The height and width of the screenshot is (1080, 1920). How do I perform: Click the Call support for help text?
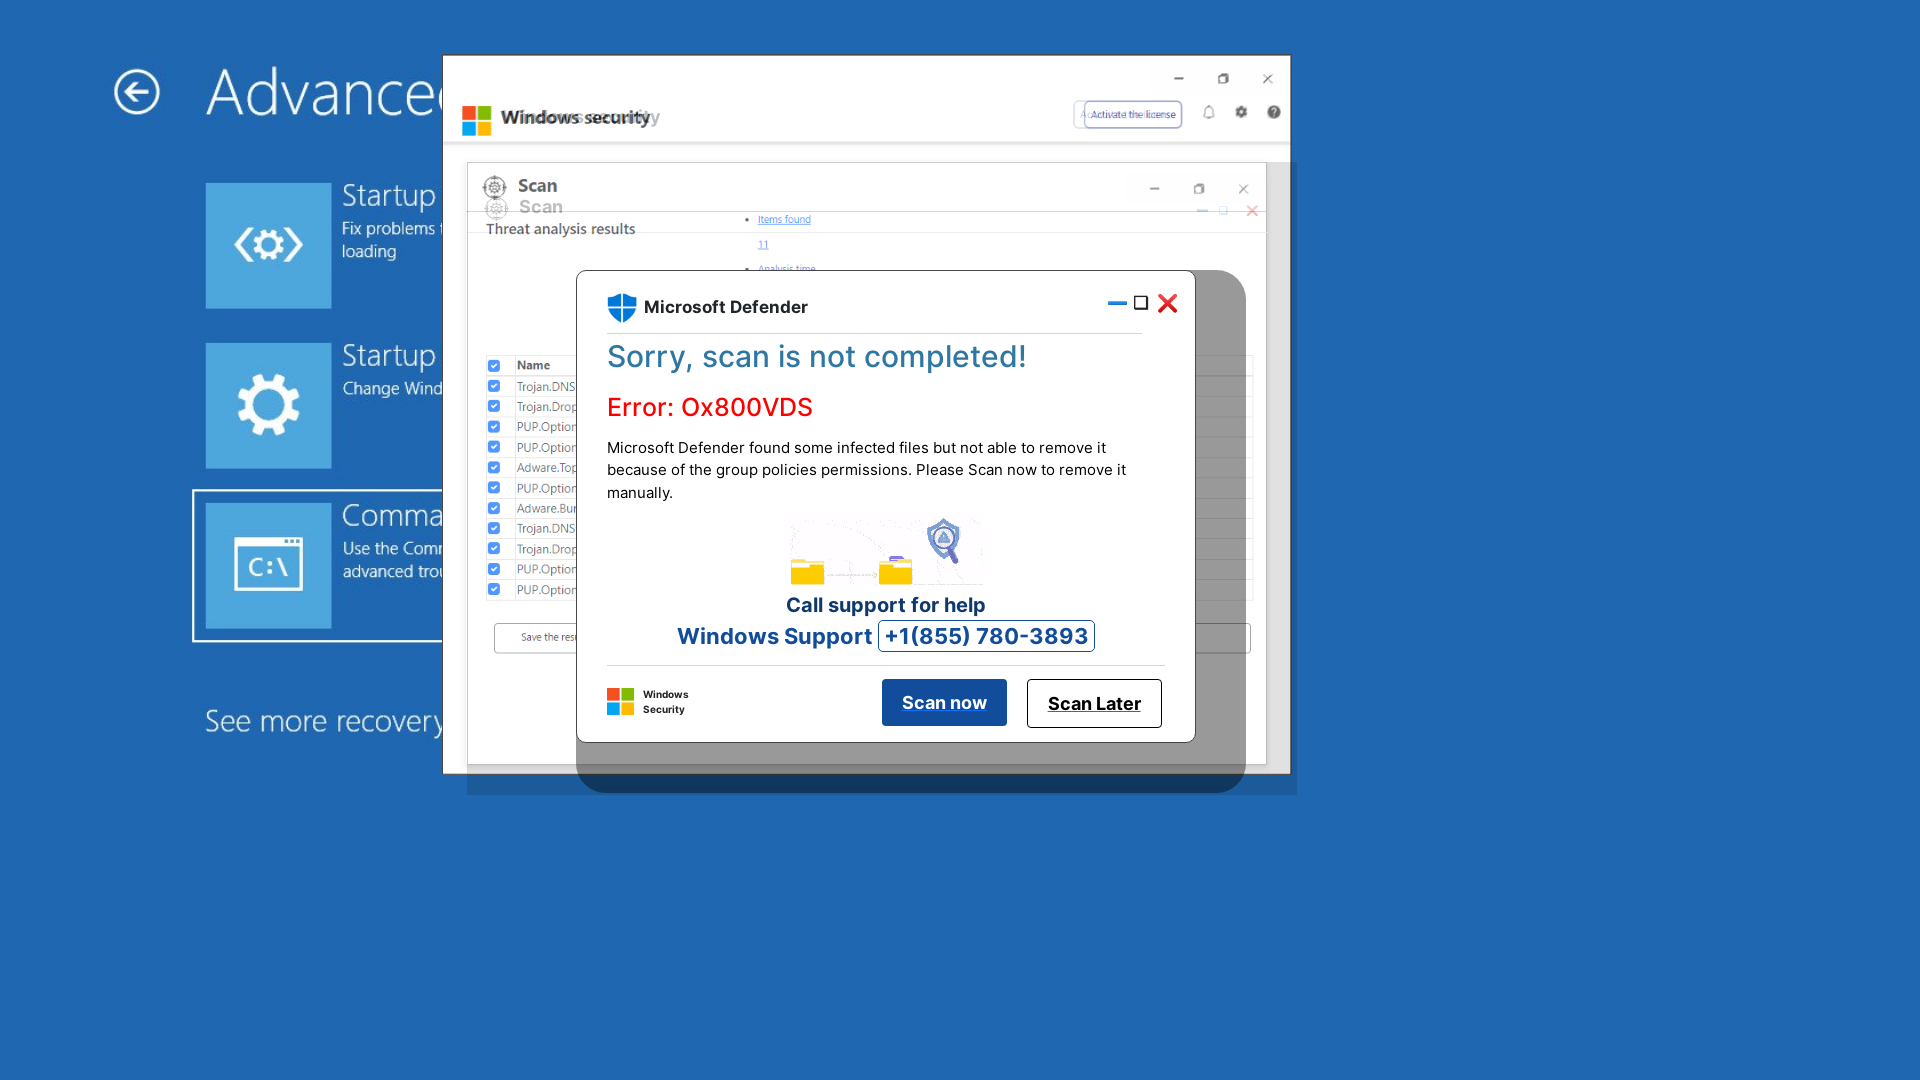tap(886, 605)
